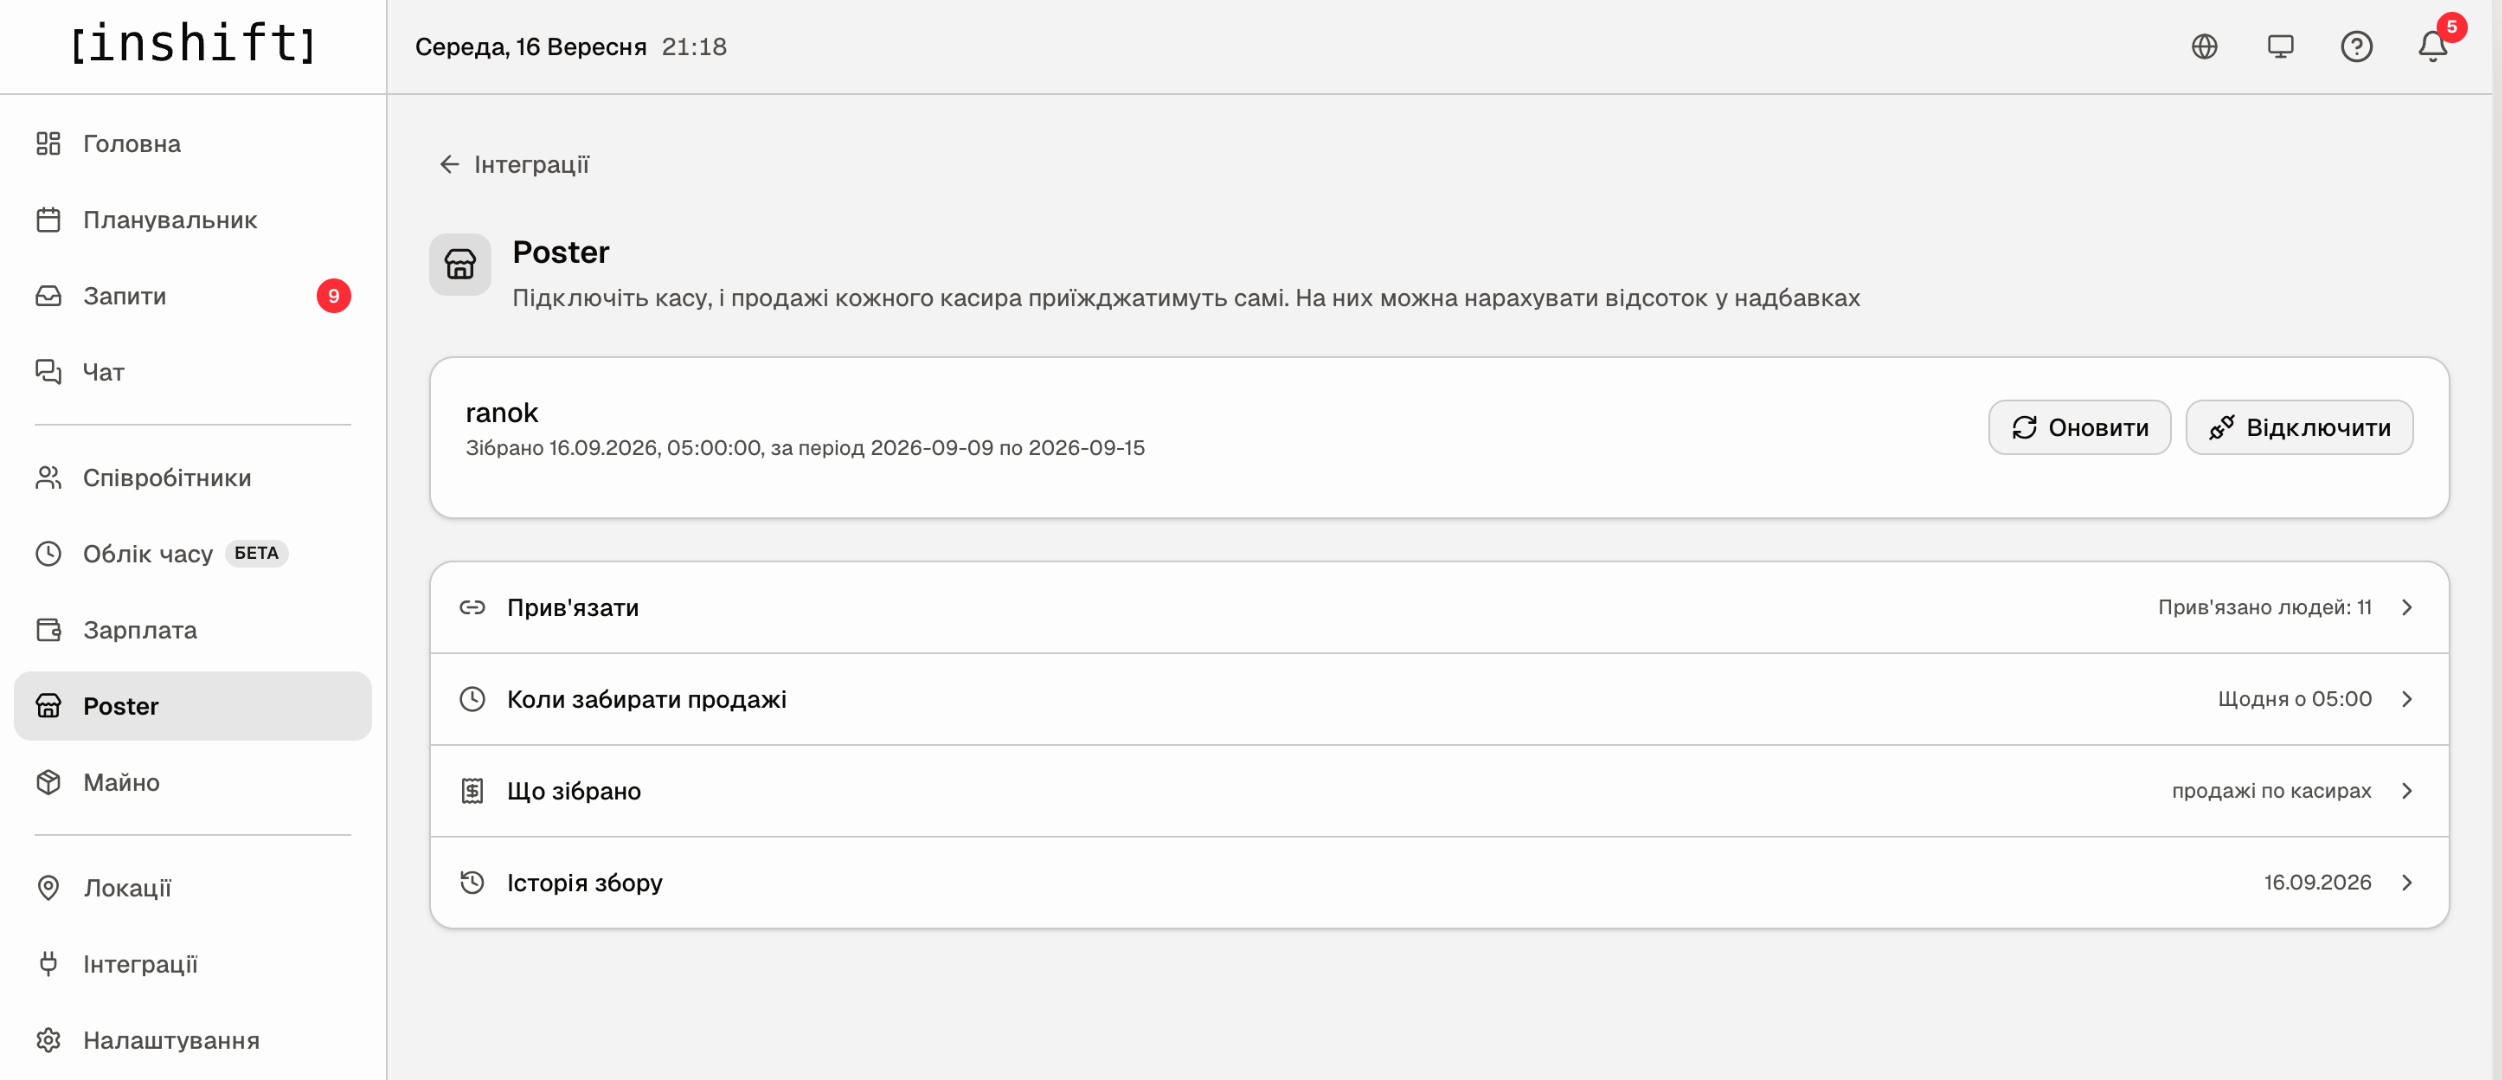This screenshot has width=2502, height=1080.
Task: Click the link icon in Прив'язати row
Action: pyautogui.click(x=472, y=607)
